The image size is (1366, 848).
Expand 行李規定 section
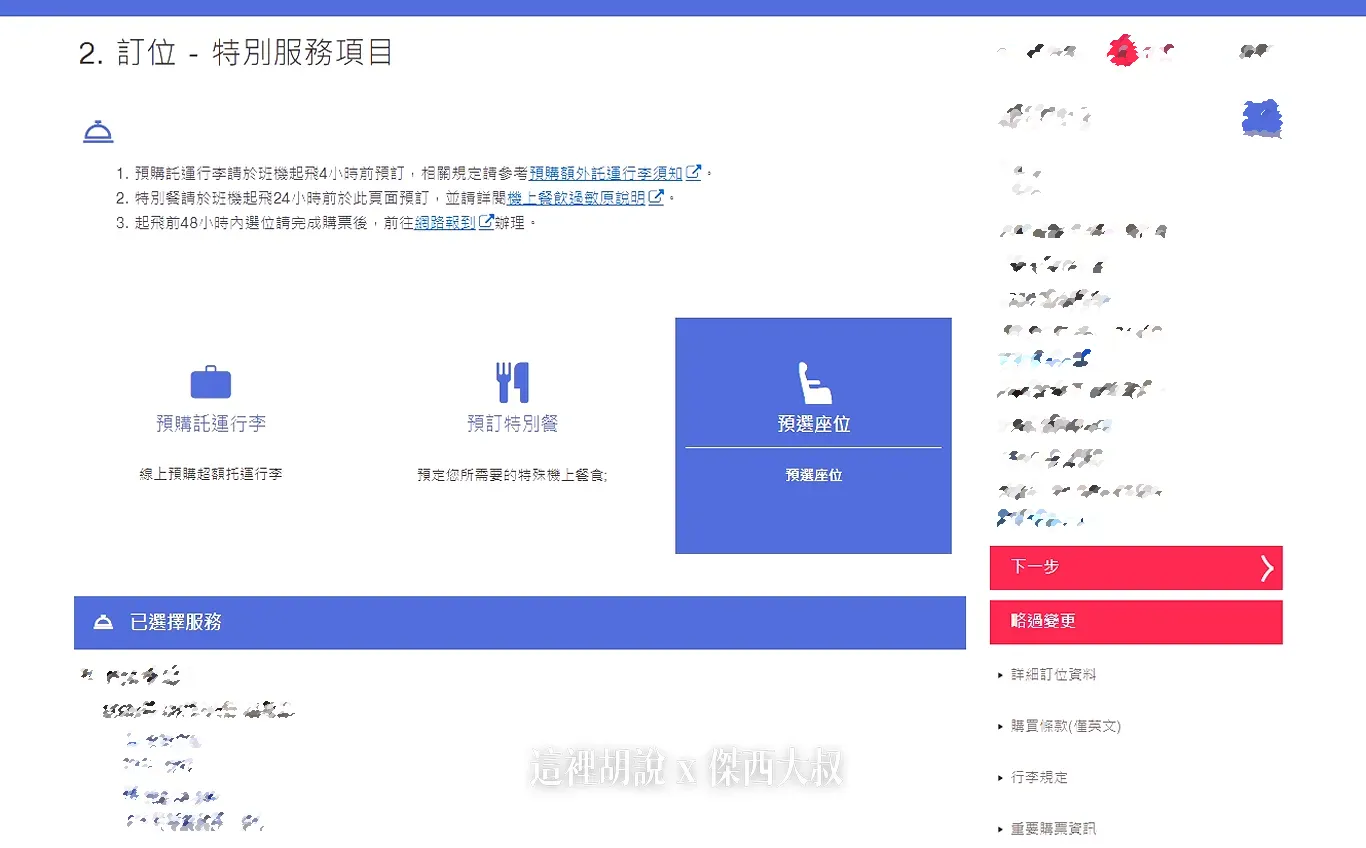(1039, 777)
